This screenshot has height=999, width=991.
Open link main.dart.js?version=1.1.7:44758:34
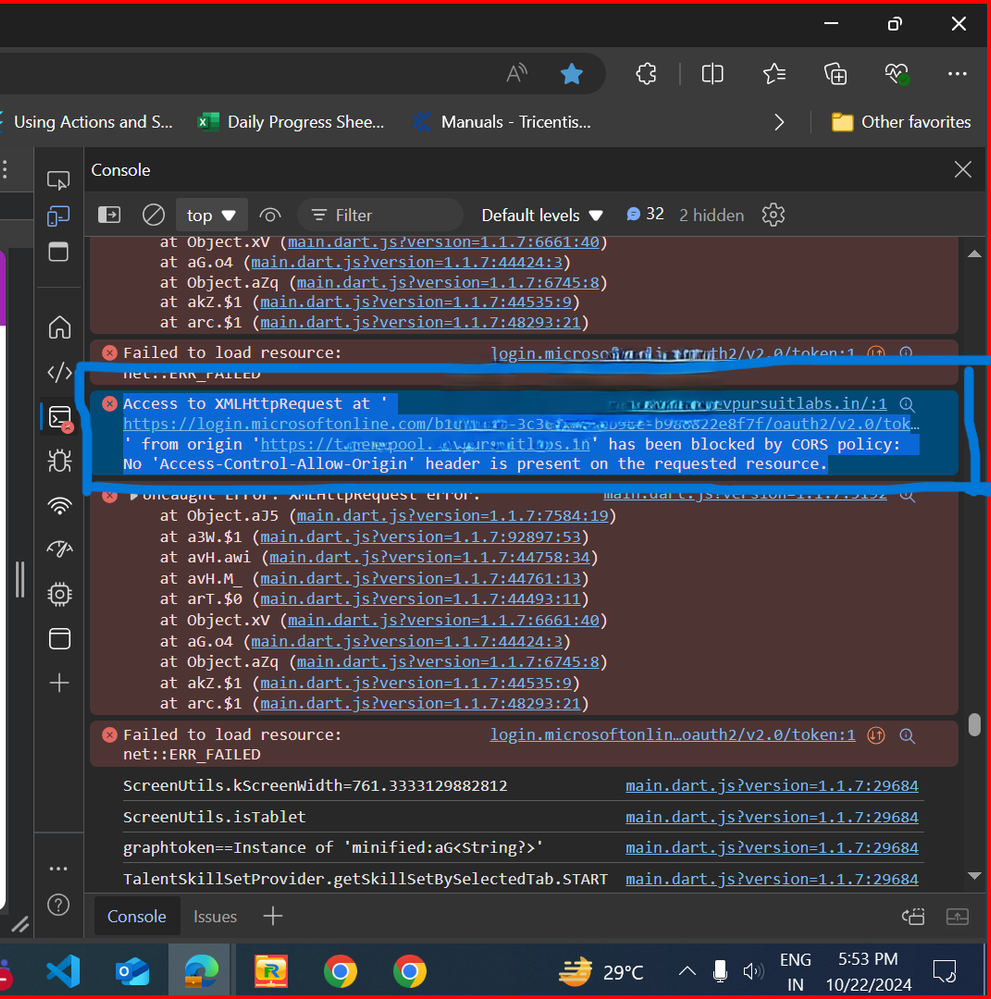tap(430, 557)
